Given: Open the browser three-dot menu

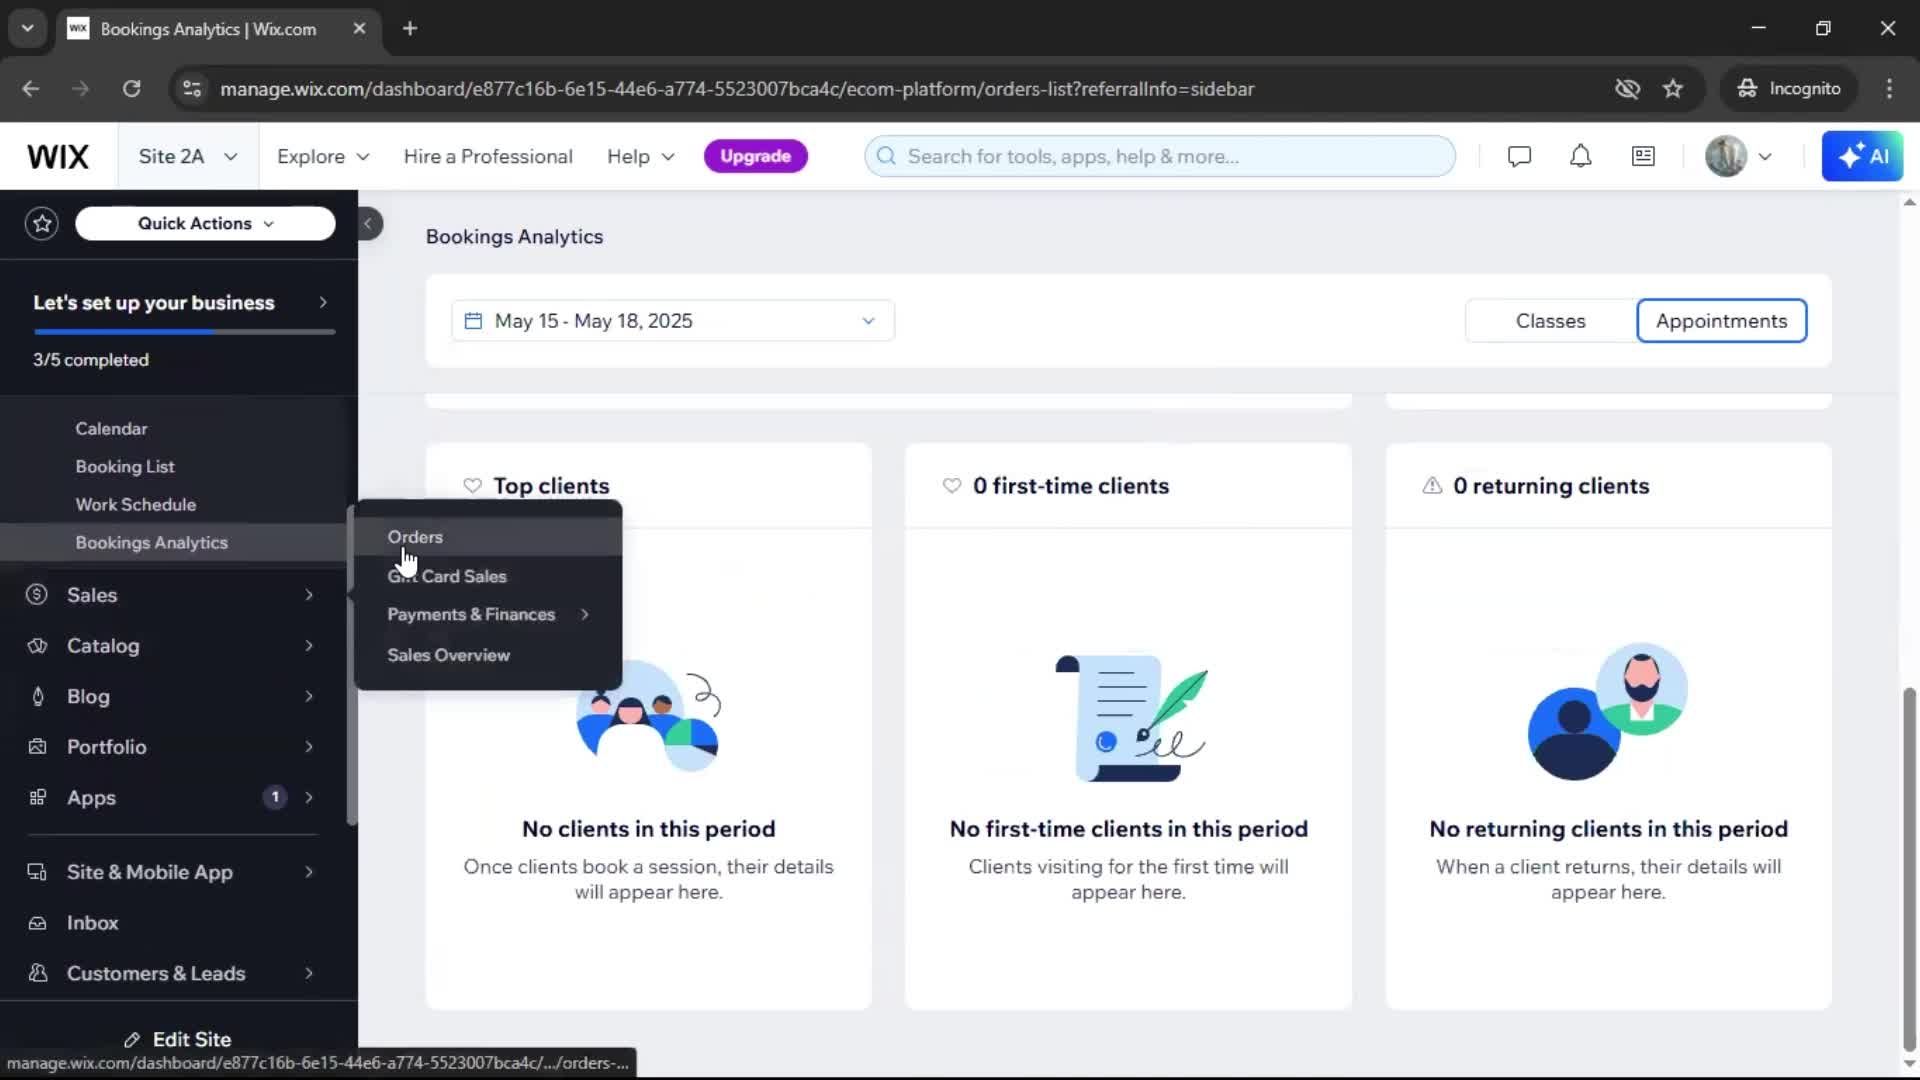Looking at the screenshot, I should [1889, 89].
